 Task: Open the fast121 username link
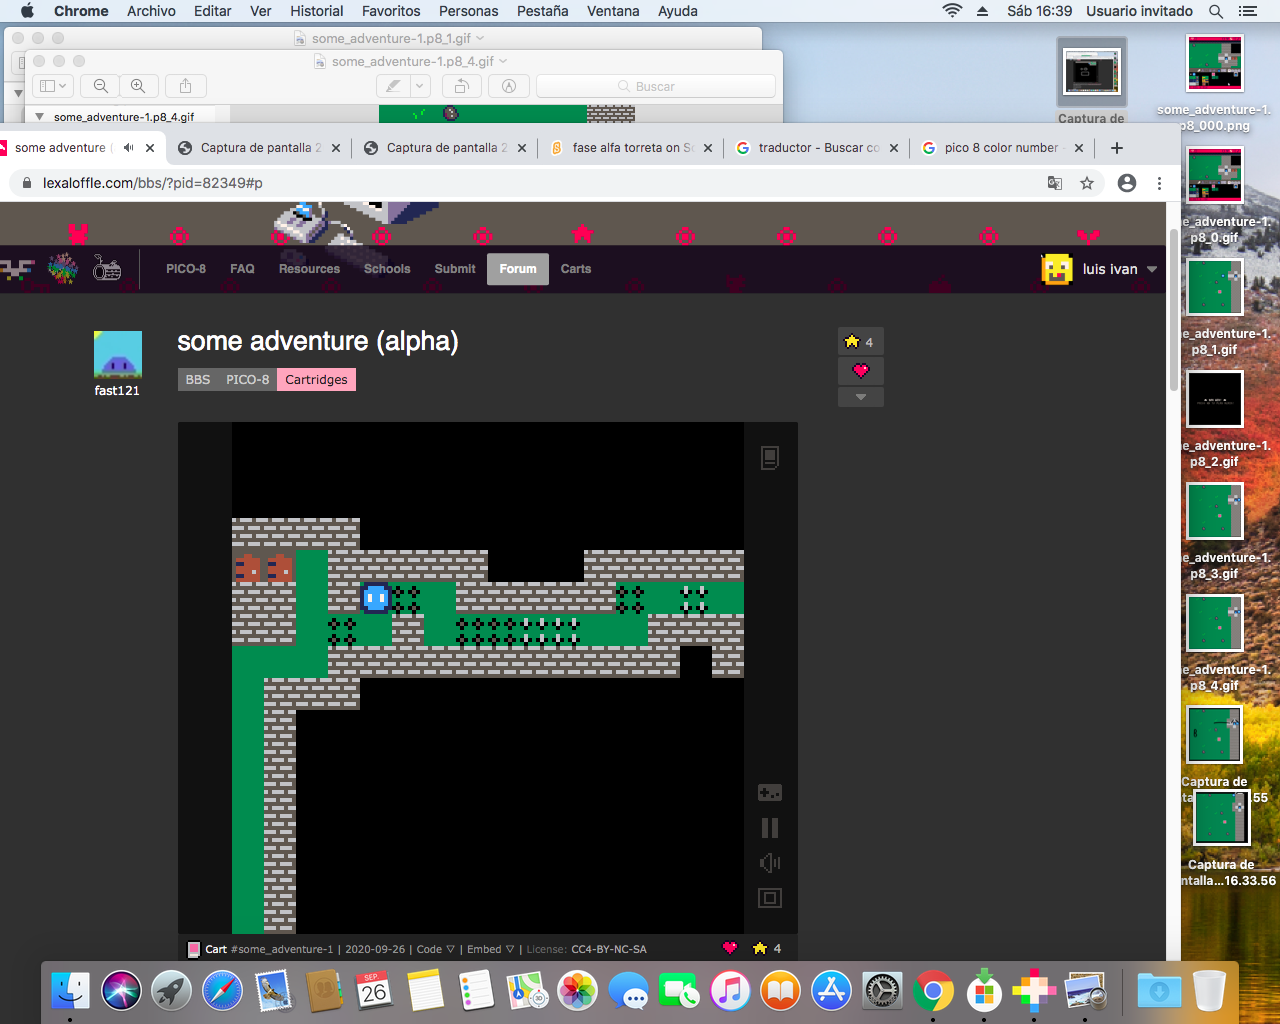pyautogui.click(x=117, y=391)
